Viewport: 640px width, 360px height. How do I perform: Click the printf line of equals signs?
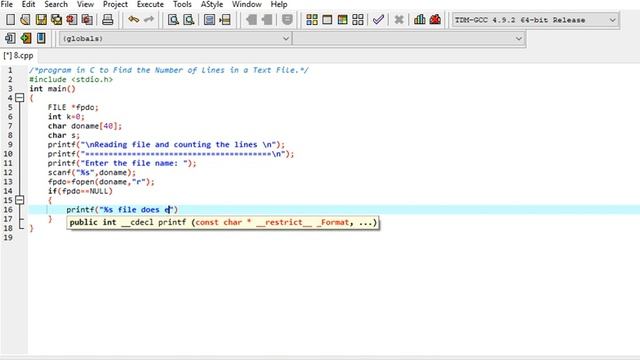tap(171, 154)
